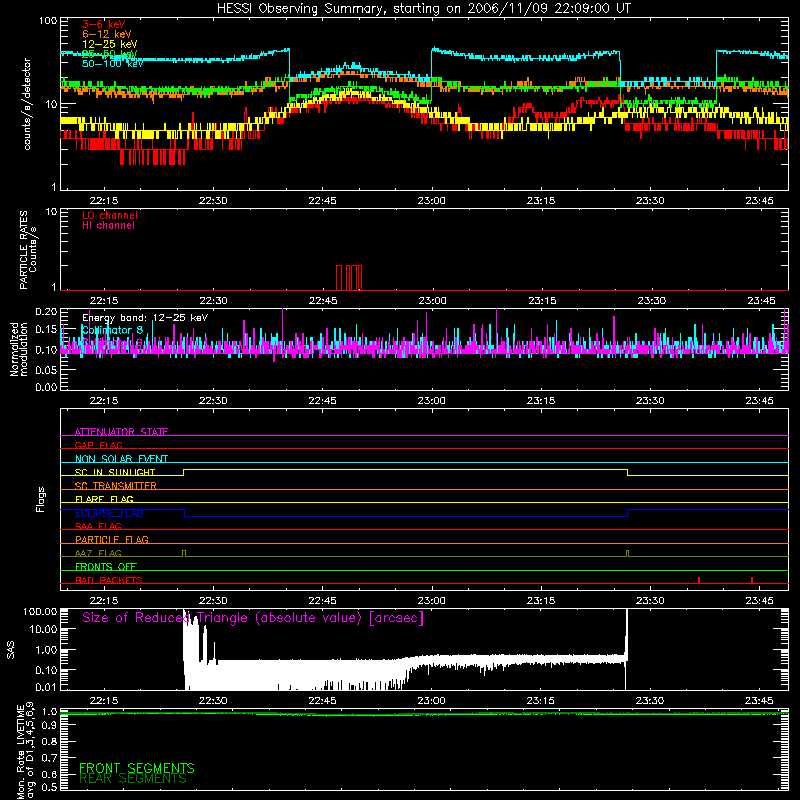
Task: Click '22:15' under the Flags panel
Action: [104, 601]
